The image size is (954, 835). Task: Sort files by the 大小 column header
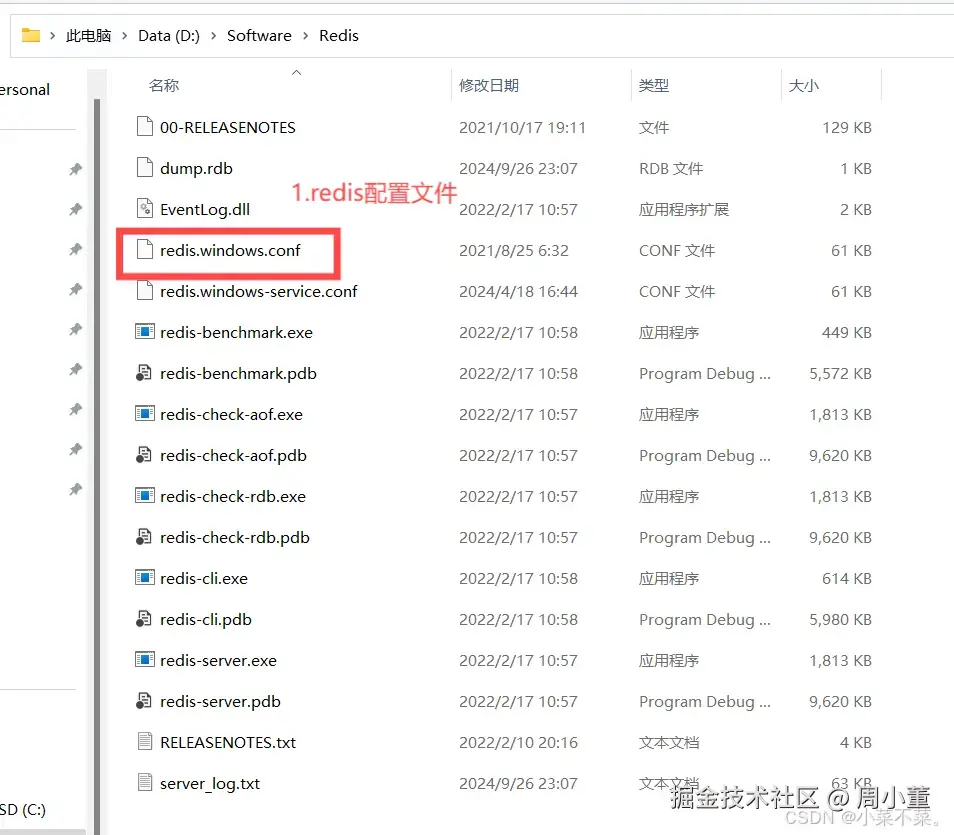click(x=803, y=85)
